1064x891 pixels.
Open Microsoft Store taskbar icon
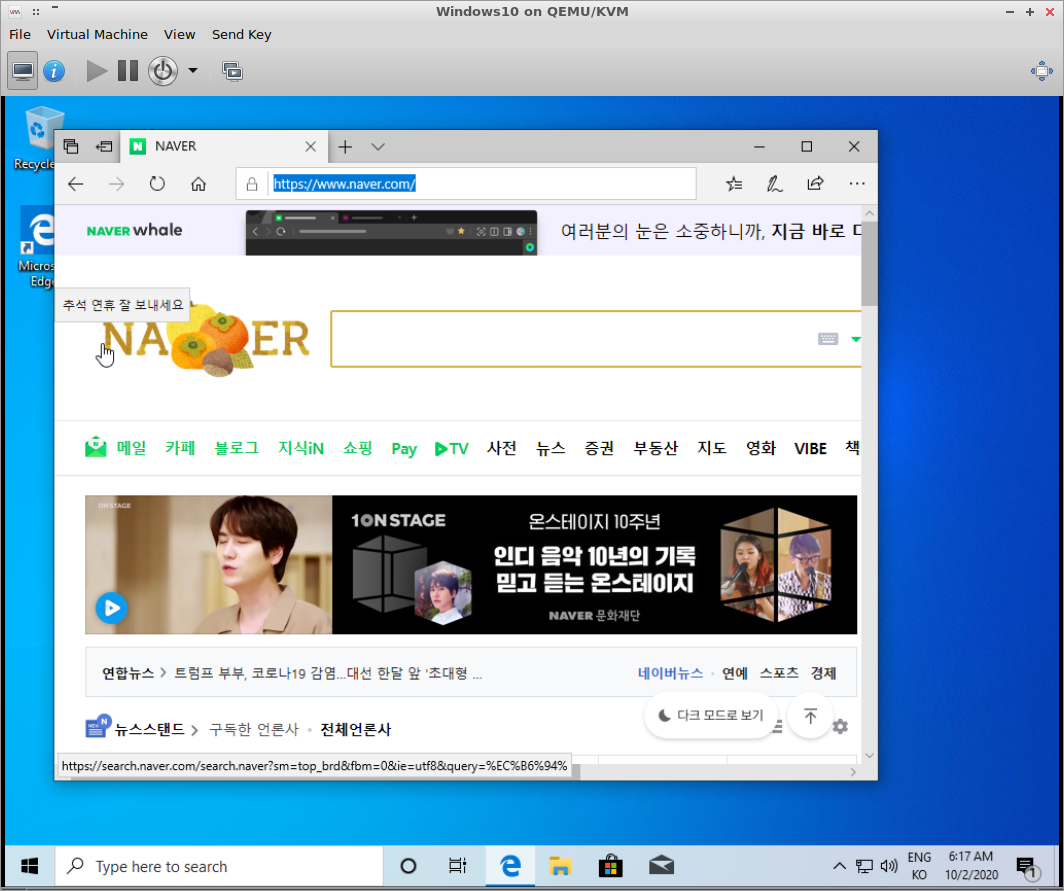click(610, 866)
